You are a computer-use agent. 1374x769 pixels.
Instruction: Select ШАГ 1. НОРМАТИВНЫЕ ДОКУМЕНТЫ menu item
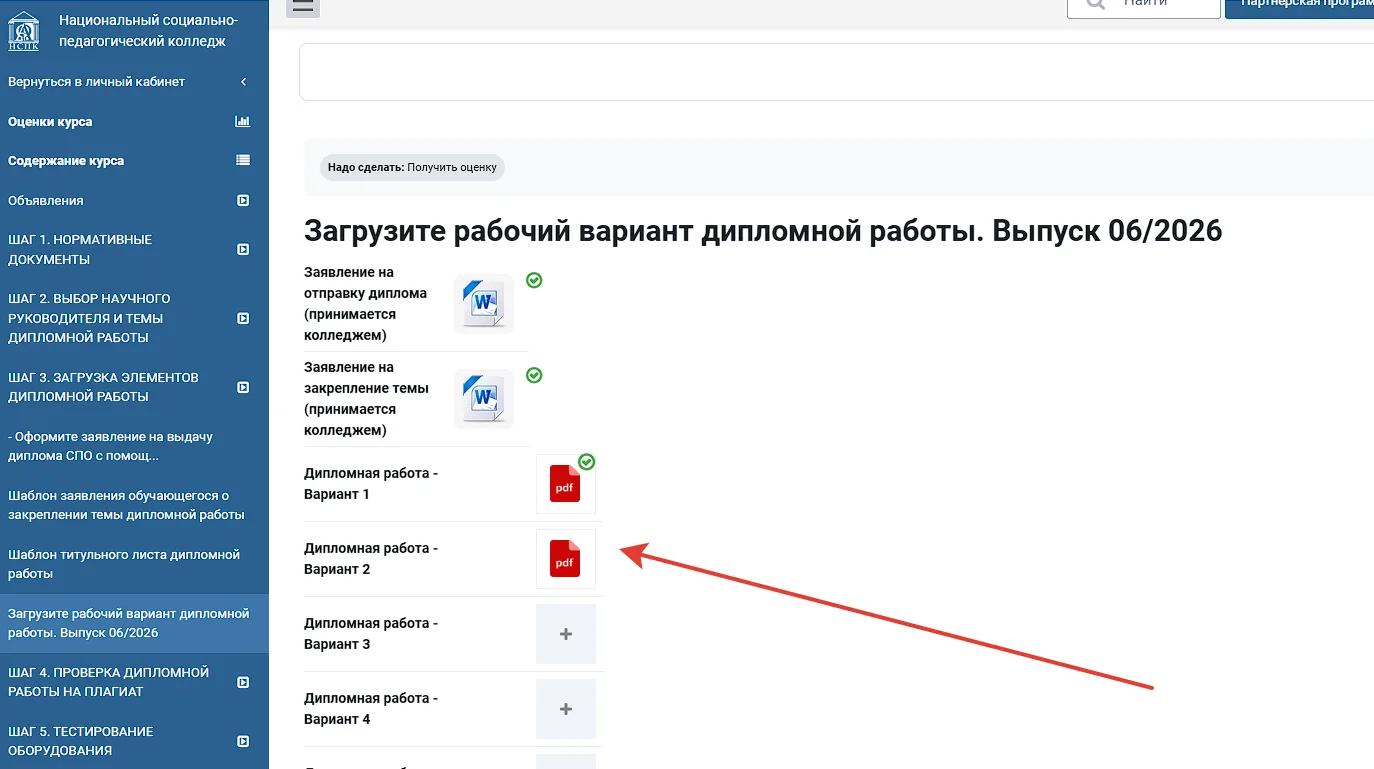click(x=80, y=249)
